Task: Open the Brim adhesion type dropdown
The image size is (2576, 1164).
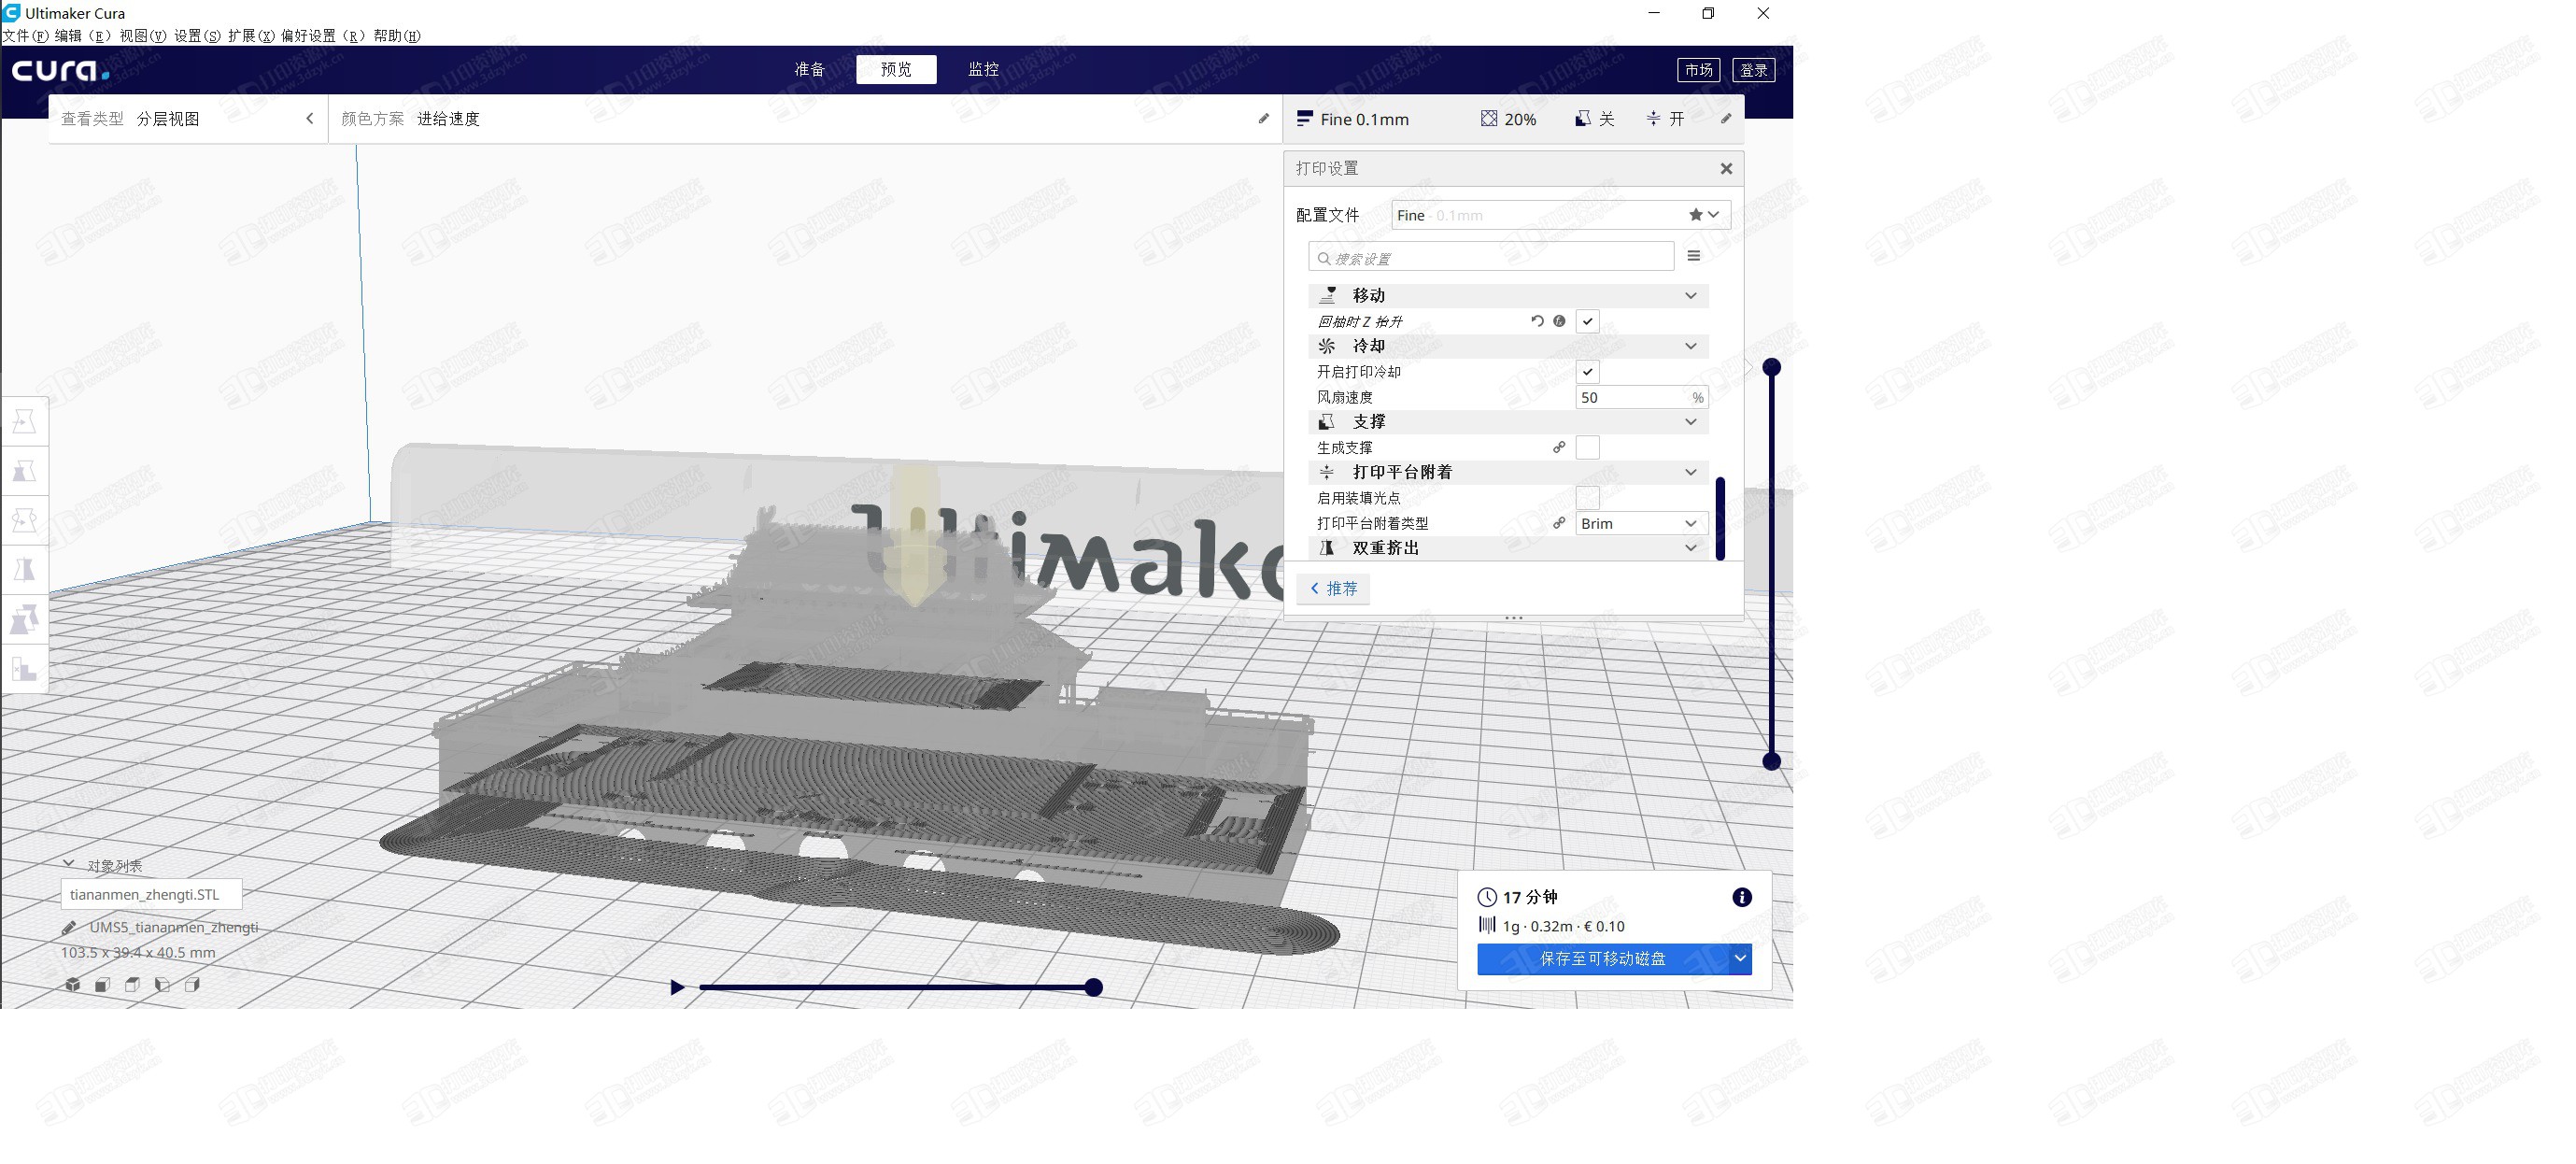Action: point(1640,523)
